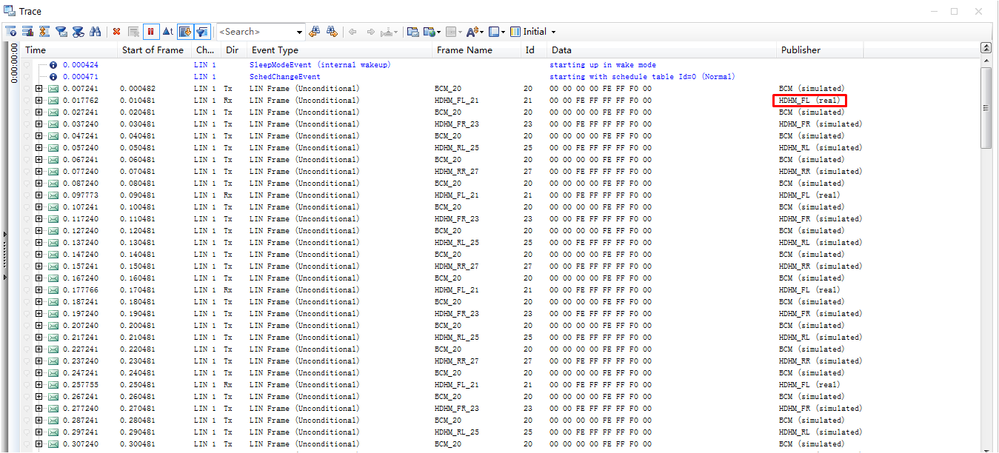
Task: Click Id 27 in row 0.237240
Action: [x=528, y=361]
